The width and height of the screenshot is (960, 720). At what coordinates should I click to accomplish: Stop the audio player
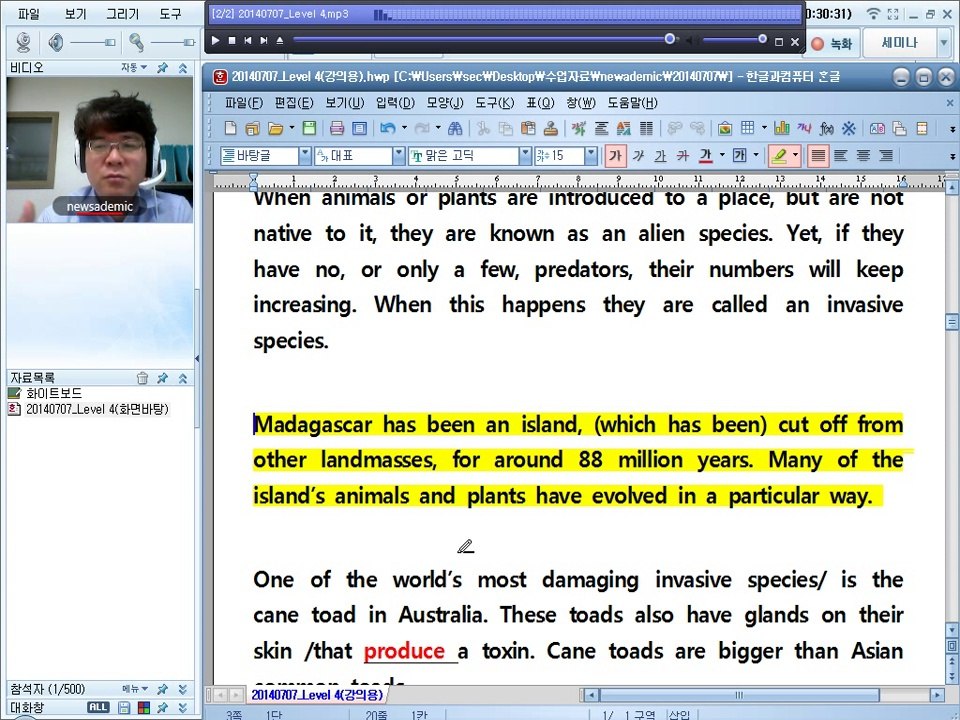click(x=231, y=40)
